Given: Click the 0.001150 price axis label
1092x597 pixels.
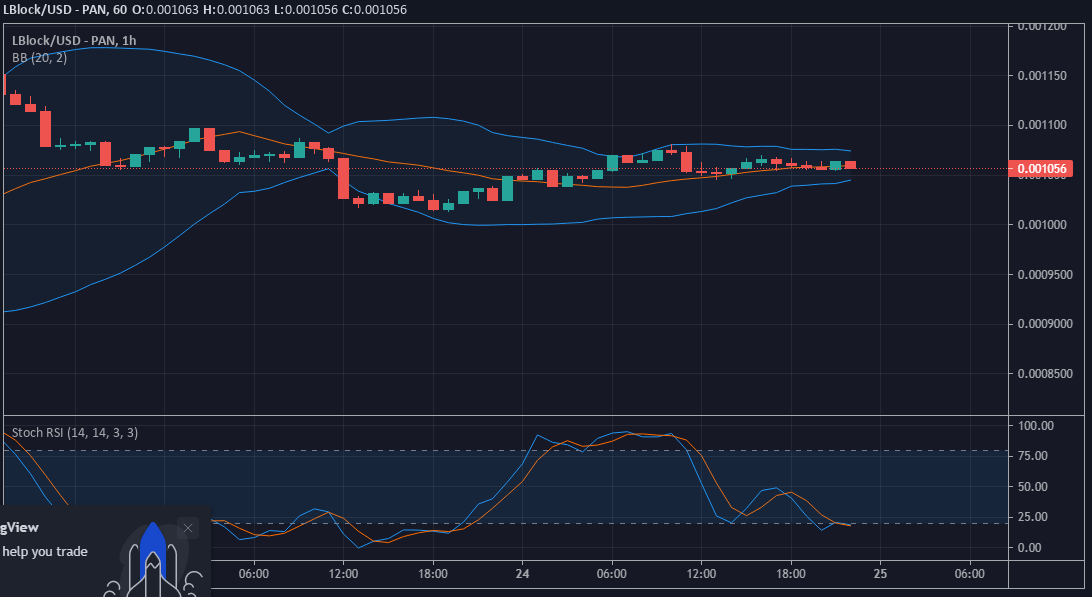Looking at the screenshot, I should point(1042,75).
